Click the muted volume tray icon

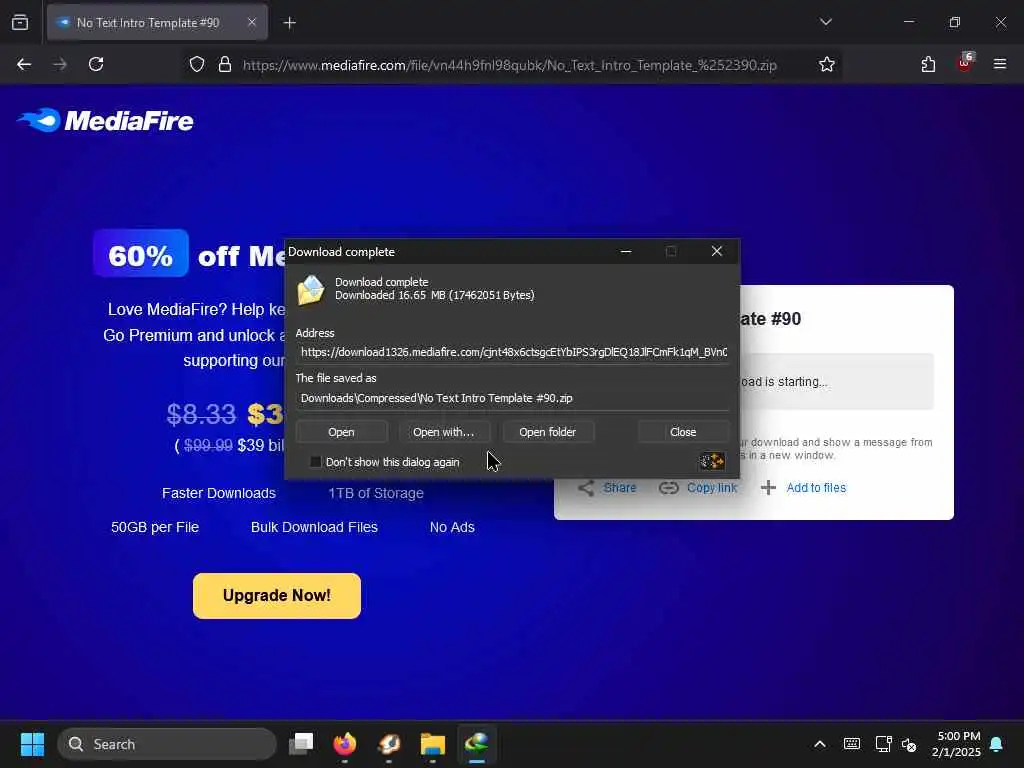pyautogui.click(x=909, y=744)
